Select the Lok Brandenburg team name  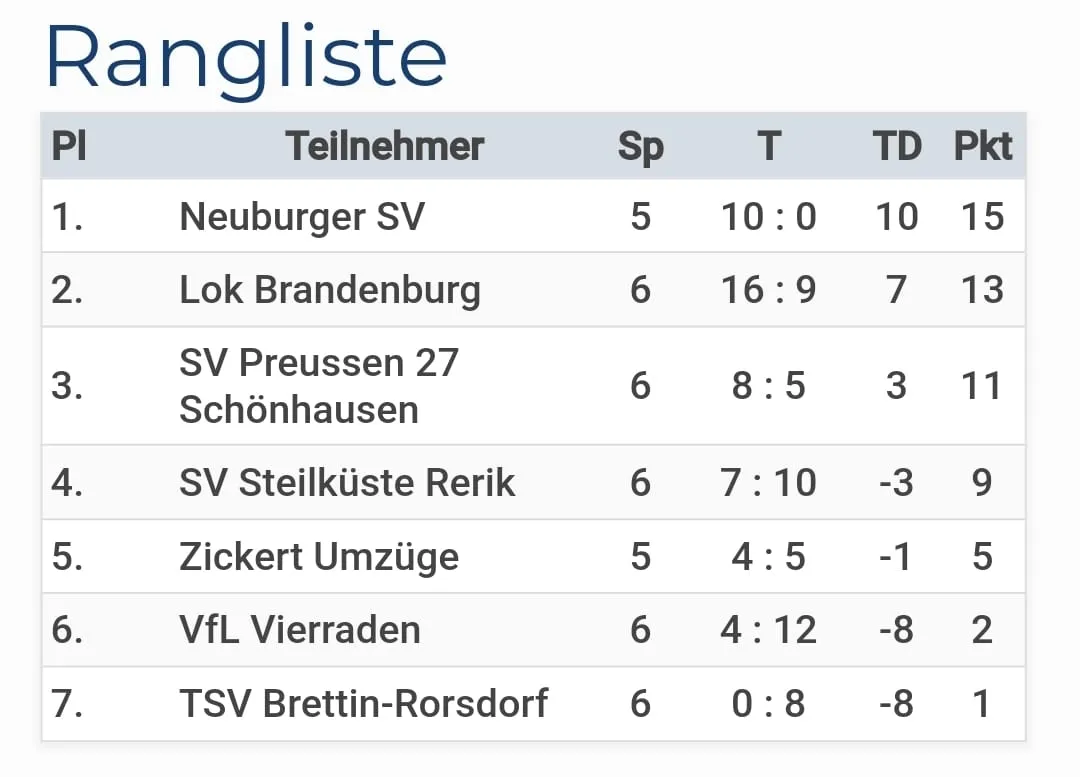click(330, 290)
